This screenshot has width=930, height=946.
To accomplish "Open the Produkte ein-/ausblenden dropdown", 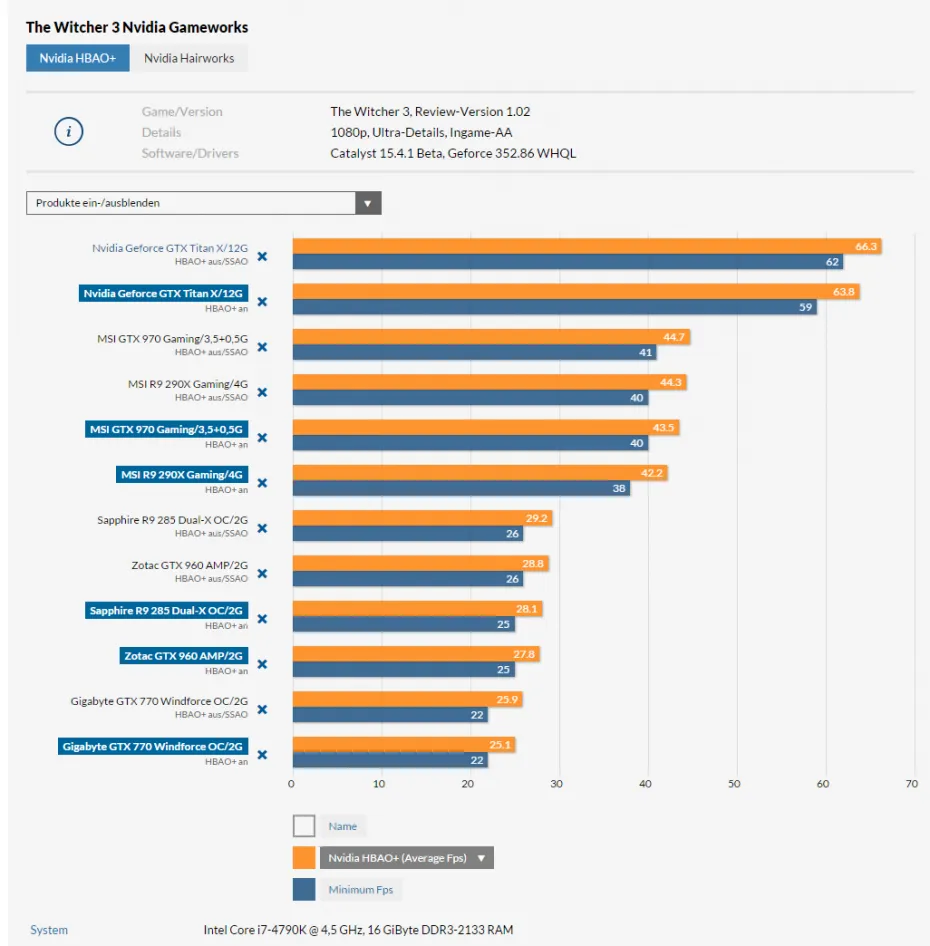I will pos(203,203).
